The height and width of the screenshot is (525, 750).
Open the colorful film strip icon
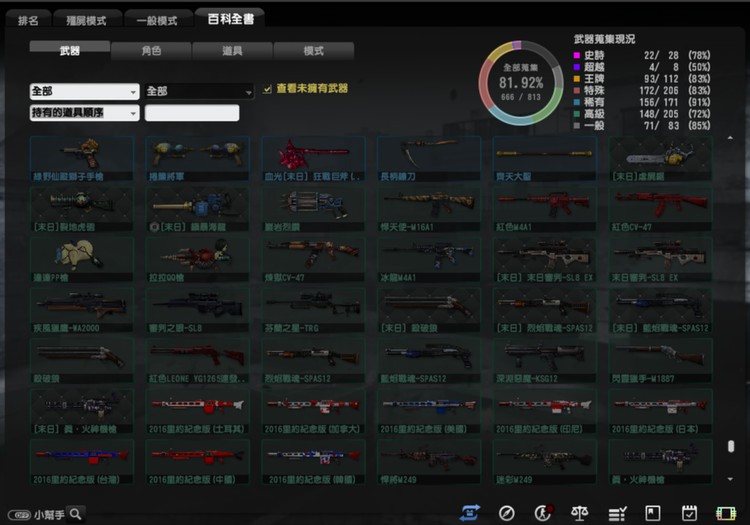(x=726, y=514)
